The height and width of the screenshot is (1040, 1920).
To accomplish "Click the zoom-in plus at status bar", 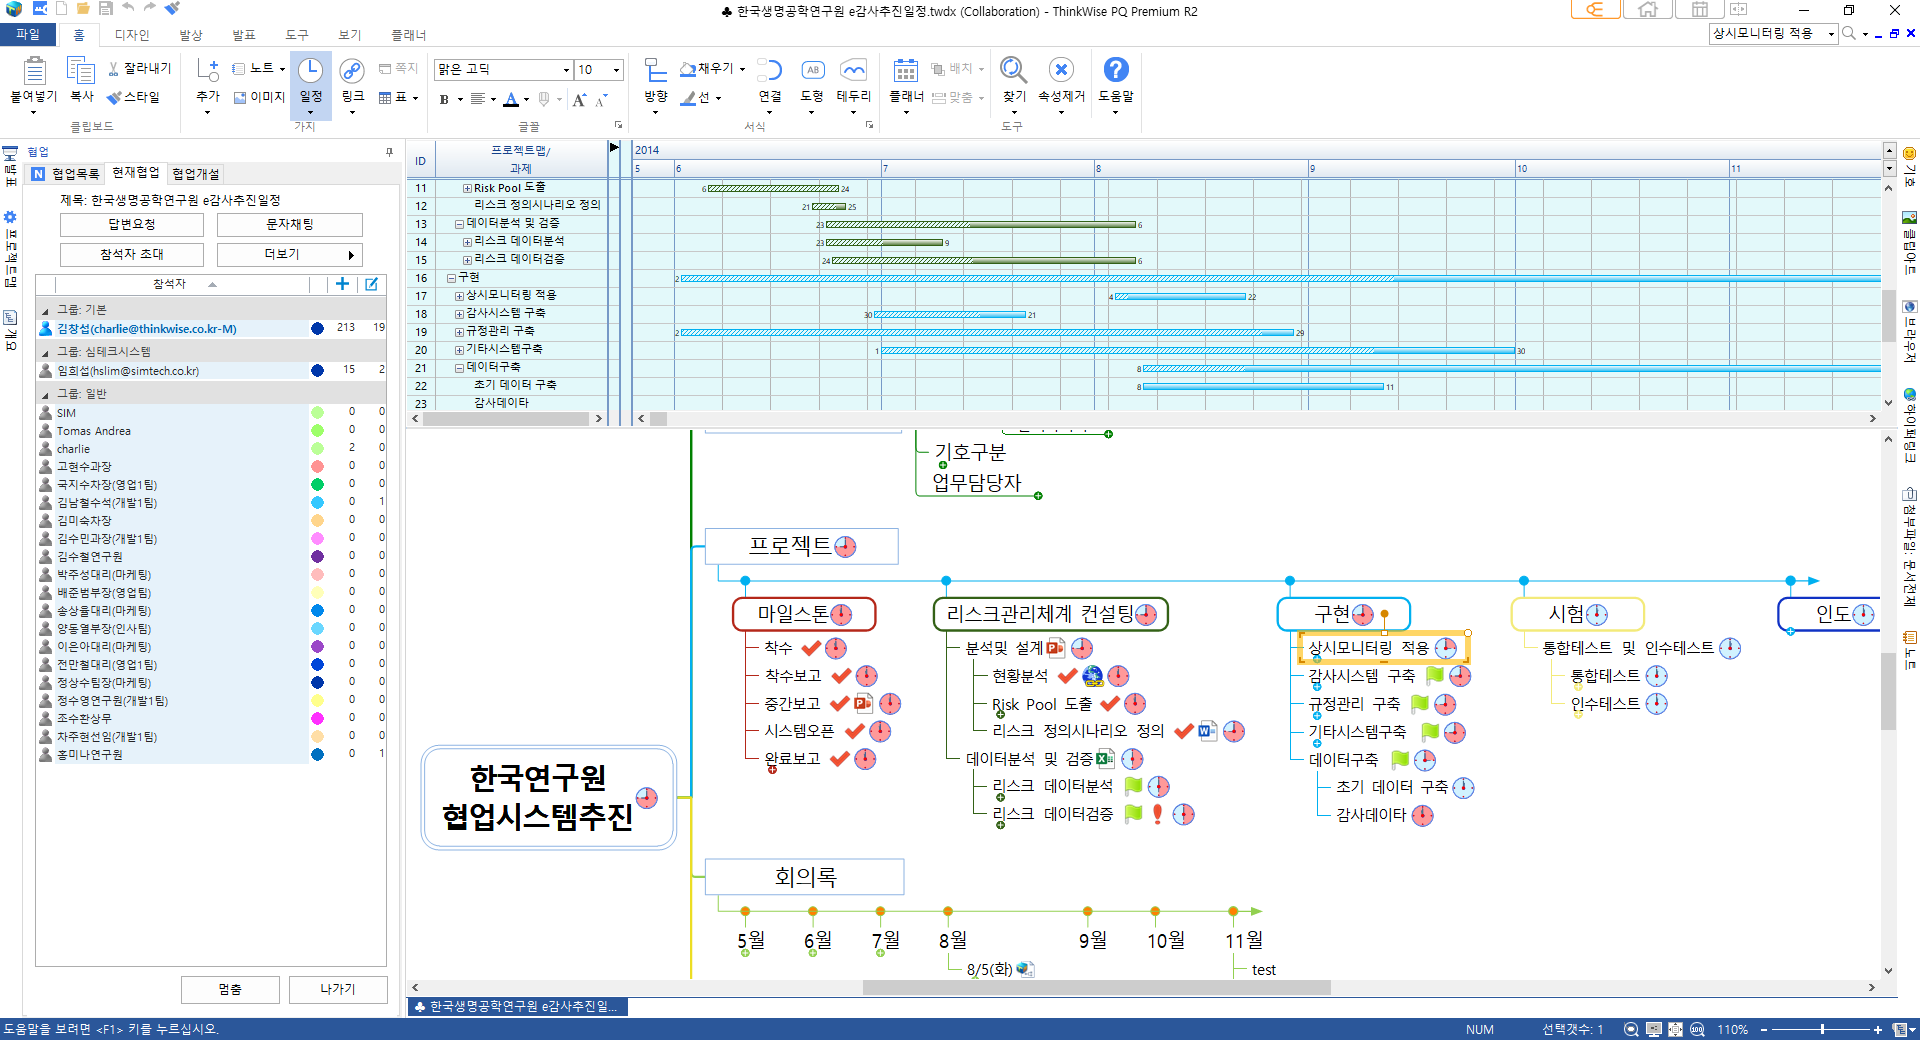I will pyautogui.click(x=1878, y=1029).
